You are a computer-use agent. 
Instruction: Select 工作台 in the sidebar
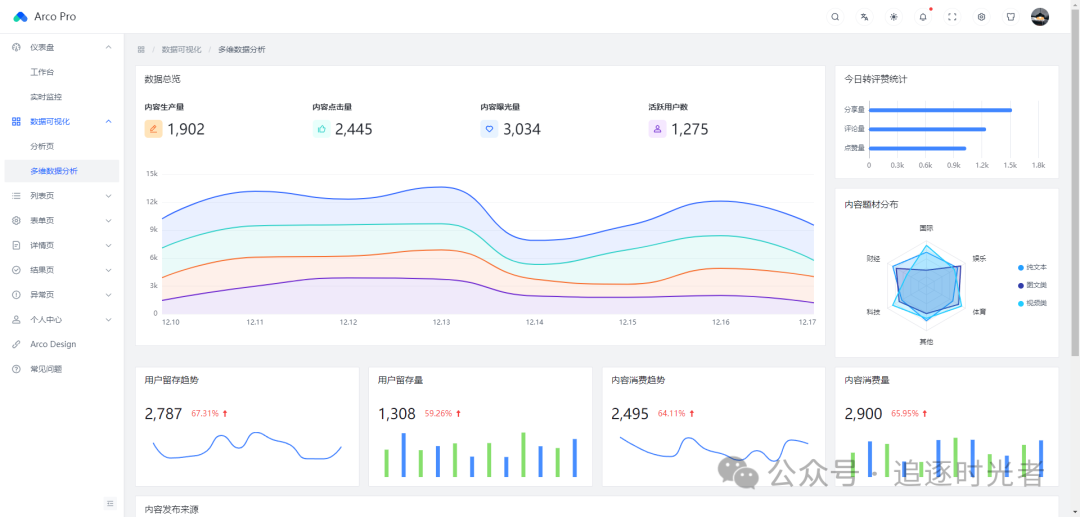(42, 72)
